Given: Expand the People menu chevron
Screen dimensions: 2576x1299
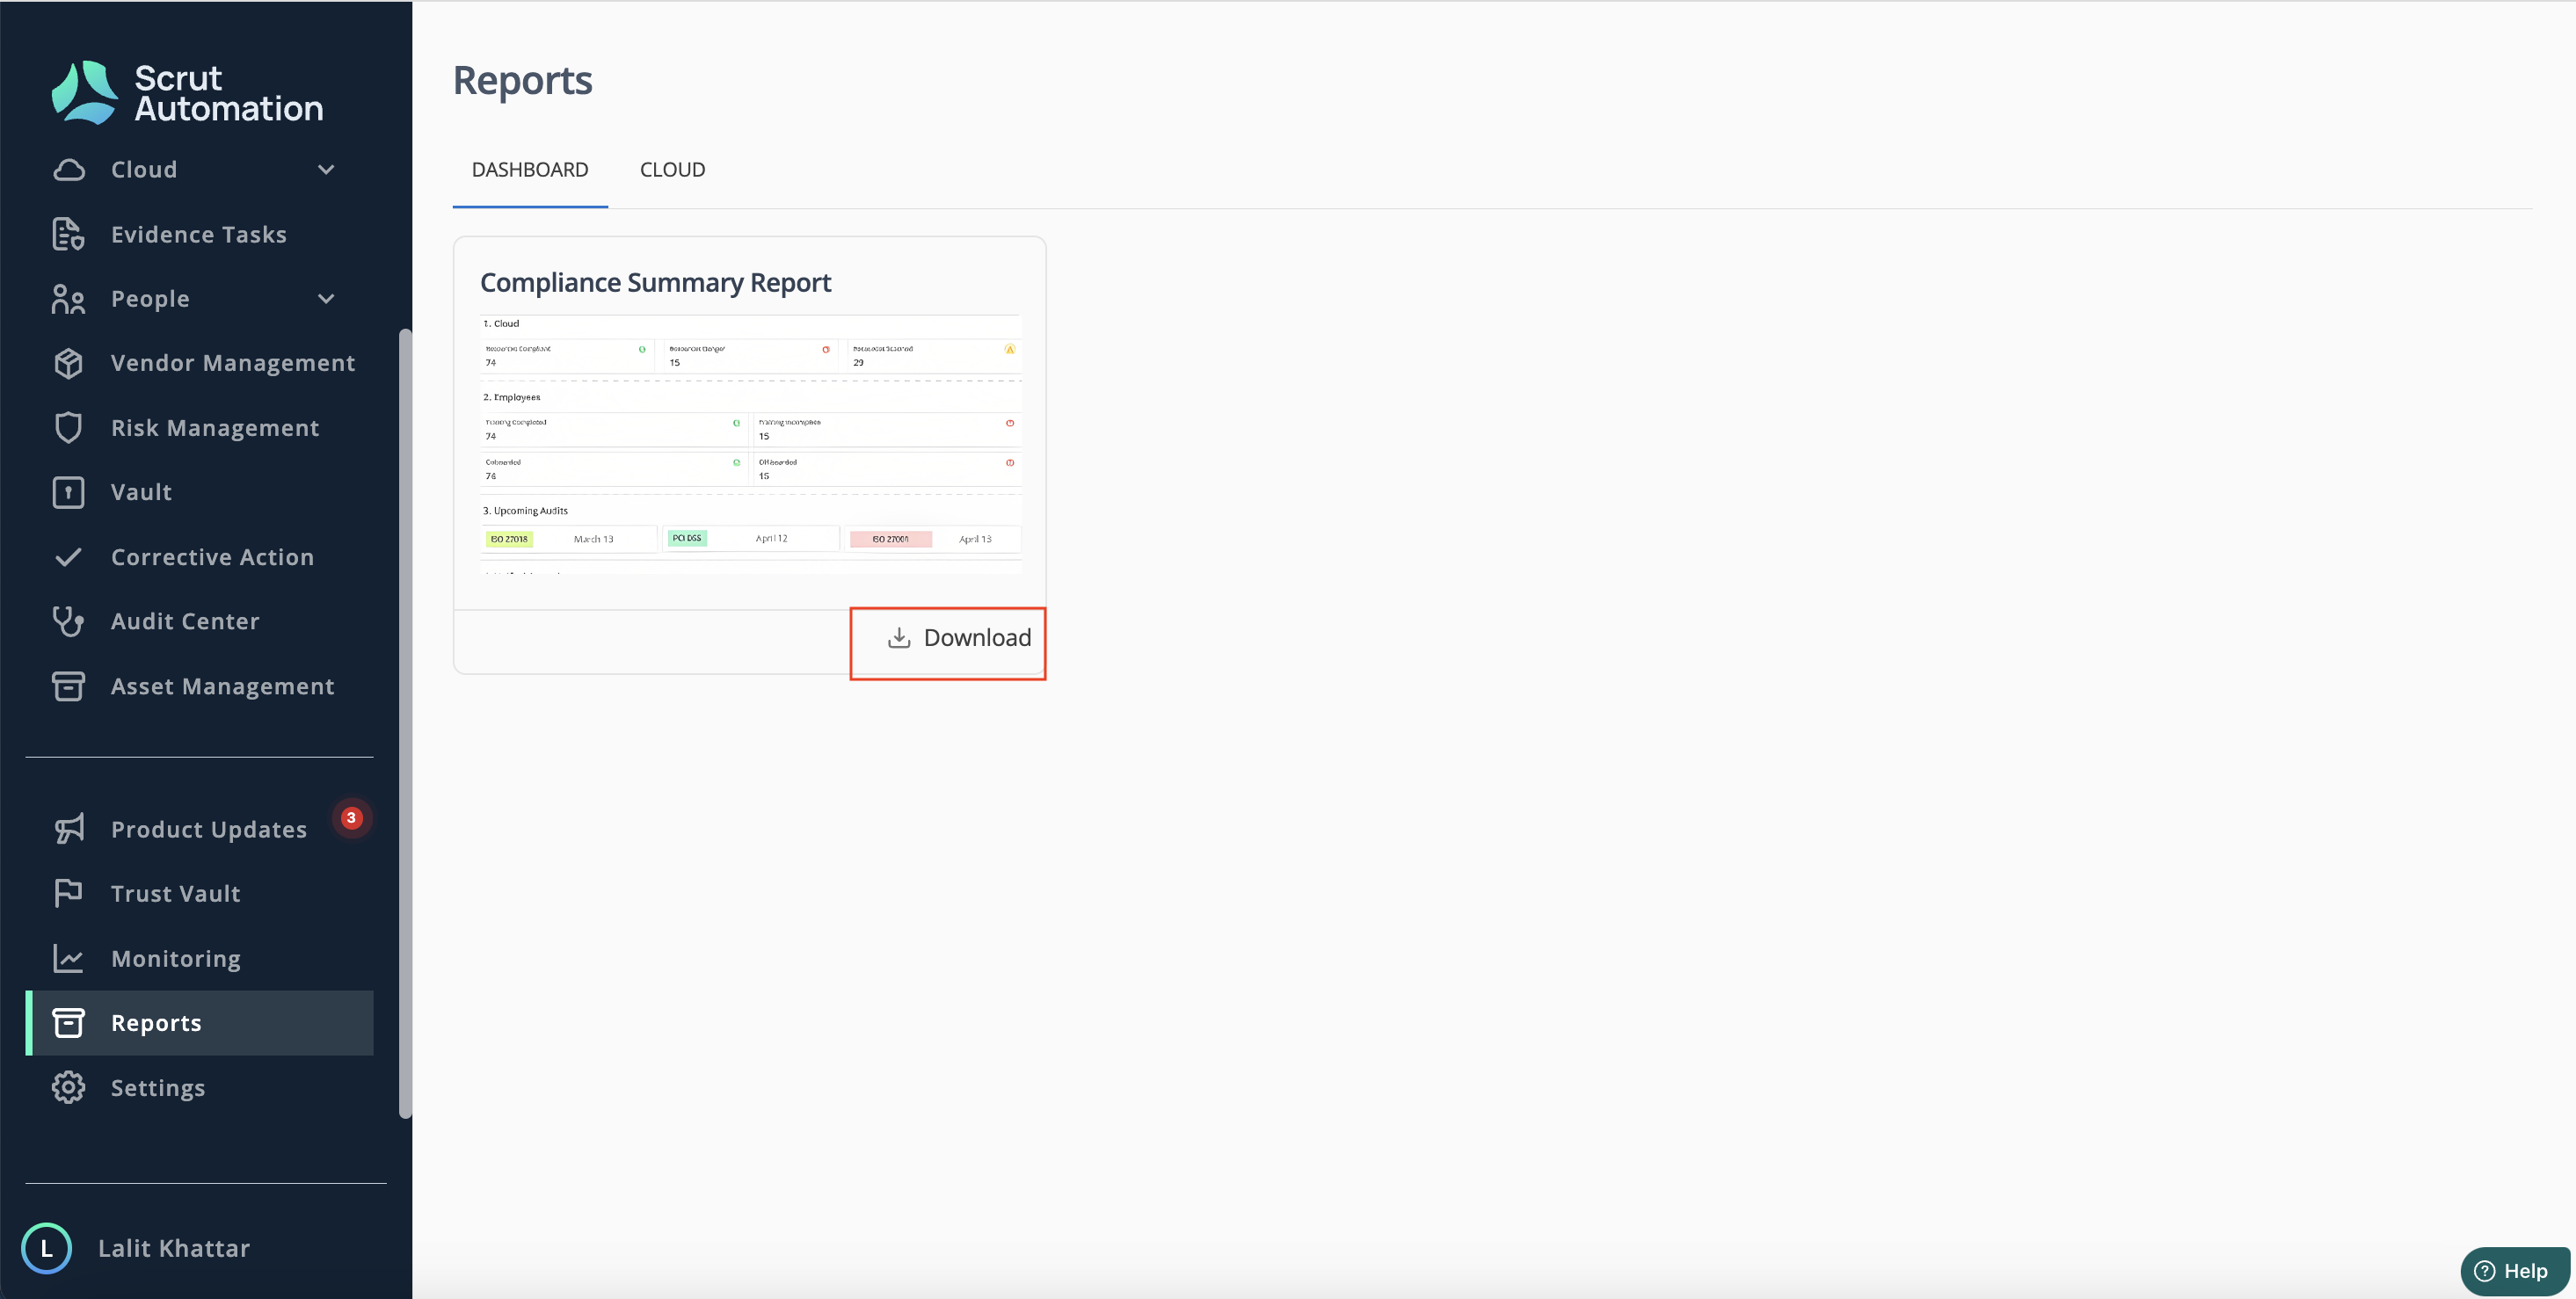Looking at the screenshot, I should [x=326, y=299].
